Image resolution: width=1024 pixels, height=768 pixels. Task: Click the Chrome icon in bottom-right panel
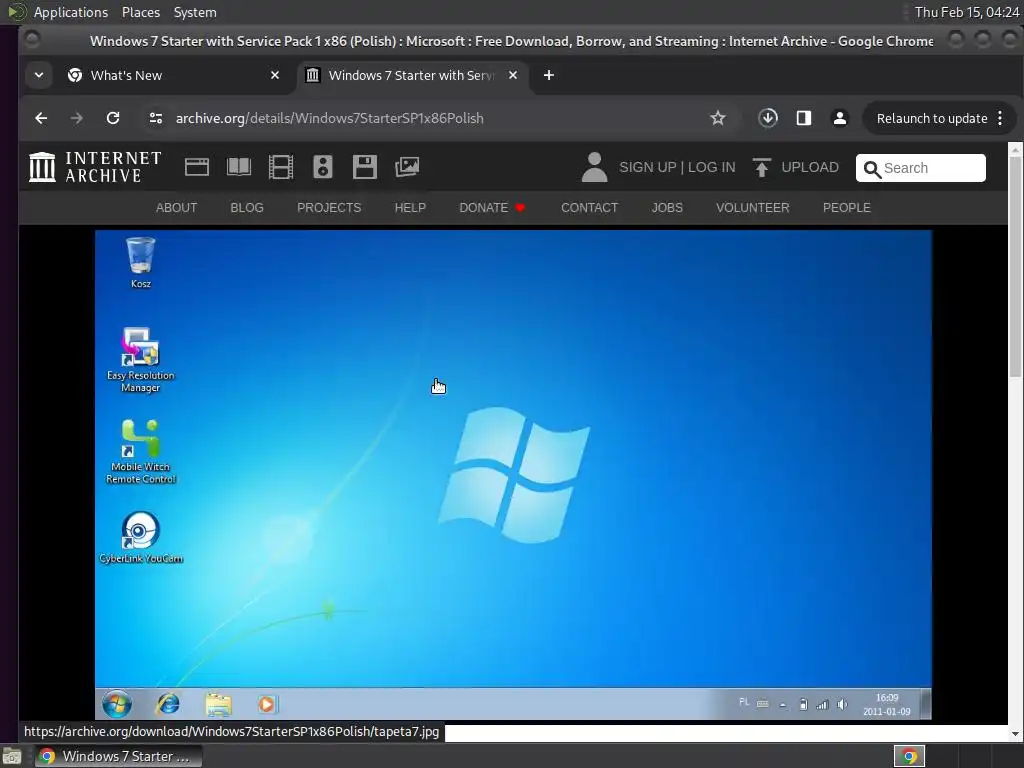pos(909,756)
